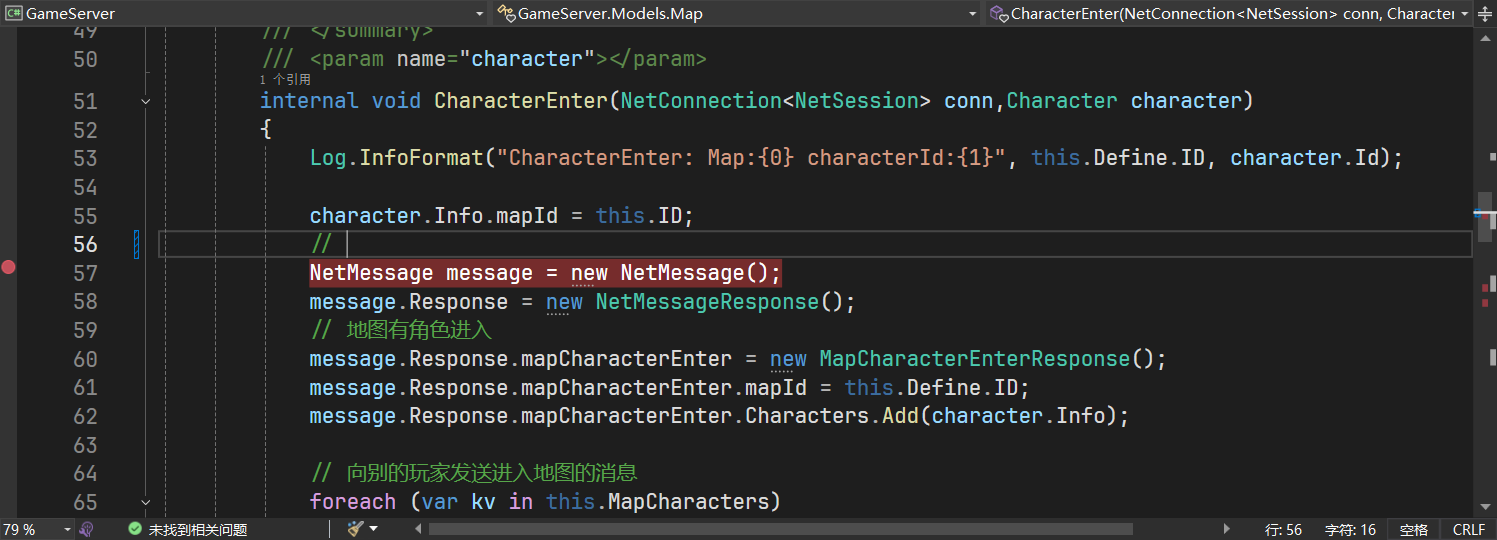This screenshot has width=1497, height=540.
Task: Open code cleanup options dropdown arrow
Action: tap(374, 529)
